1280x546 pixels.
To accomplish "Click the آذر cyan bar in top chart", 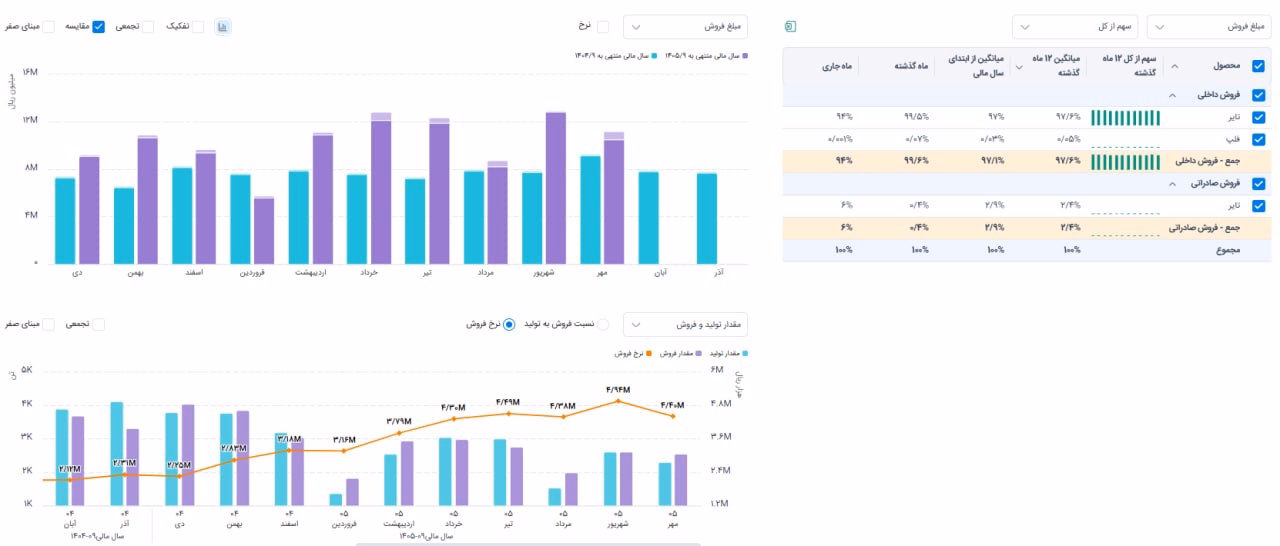I will [x=706, y=219].
